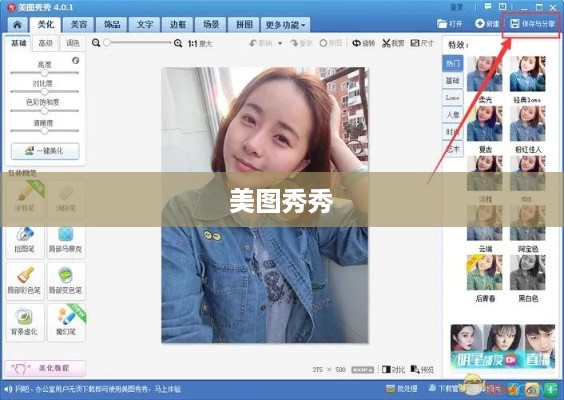The height and width of the screenshot is (400, 564).
Task: Click the 重做 redo button
Action: click(301, 43)
